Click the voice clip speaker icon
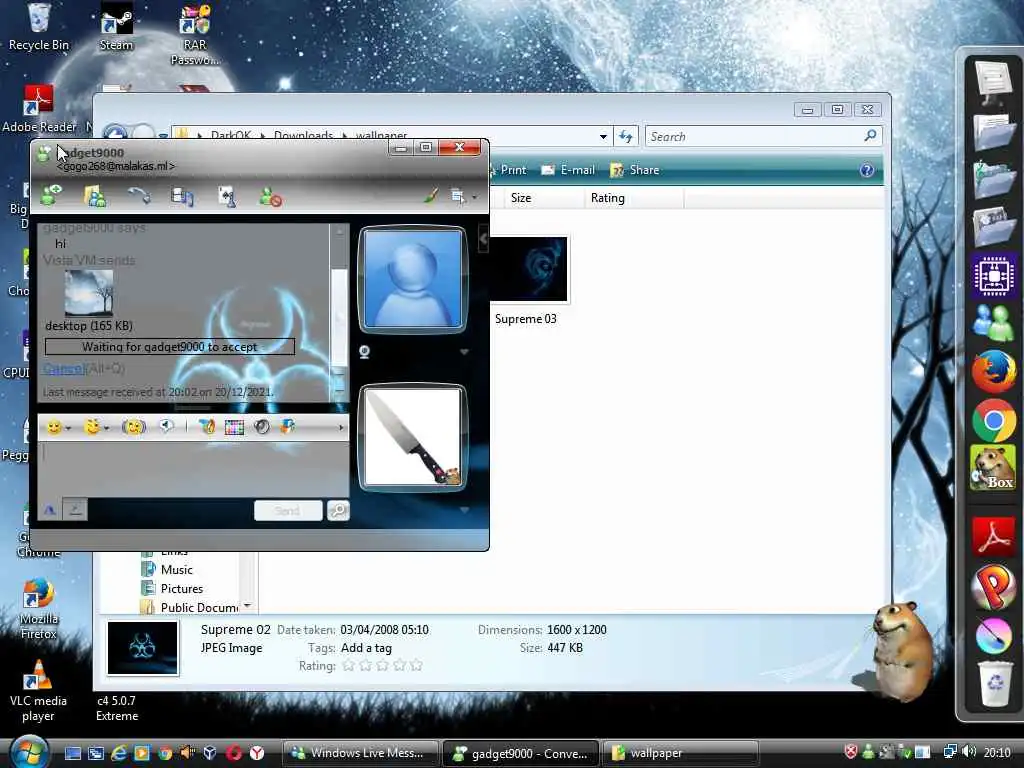 [x=167, y=426]
